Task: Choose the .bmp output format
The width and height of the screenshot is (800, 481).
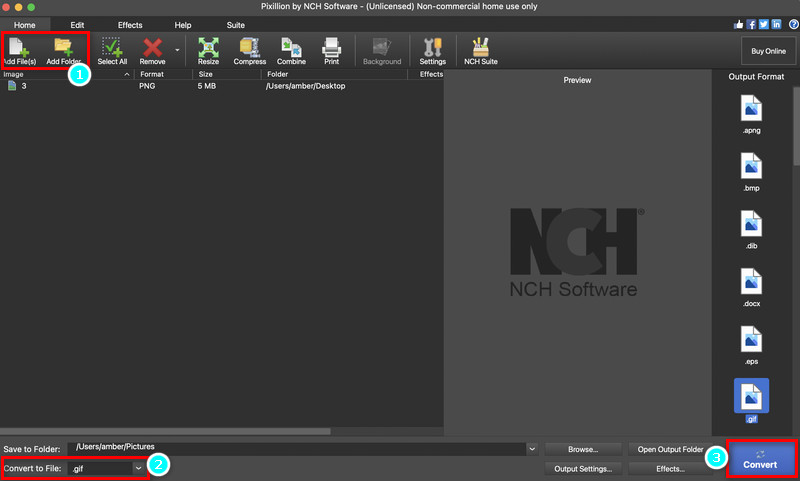Action: pyautogui.click(x=751, y=172)
